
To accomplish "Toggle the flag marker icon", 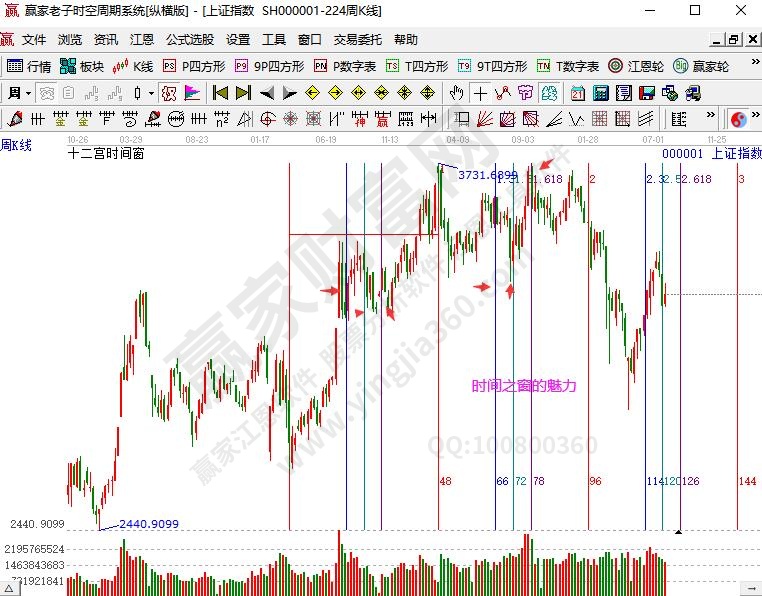I will coord(192,93).
